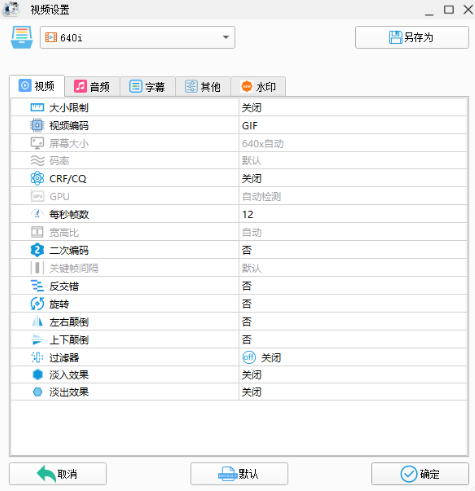Toggle two-pass encoding value 否

353,250
